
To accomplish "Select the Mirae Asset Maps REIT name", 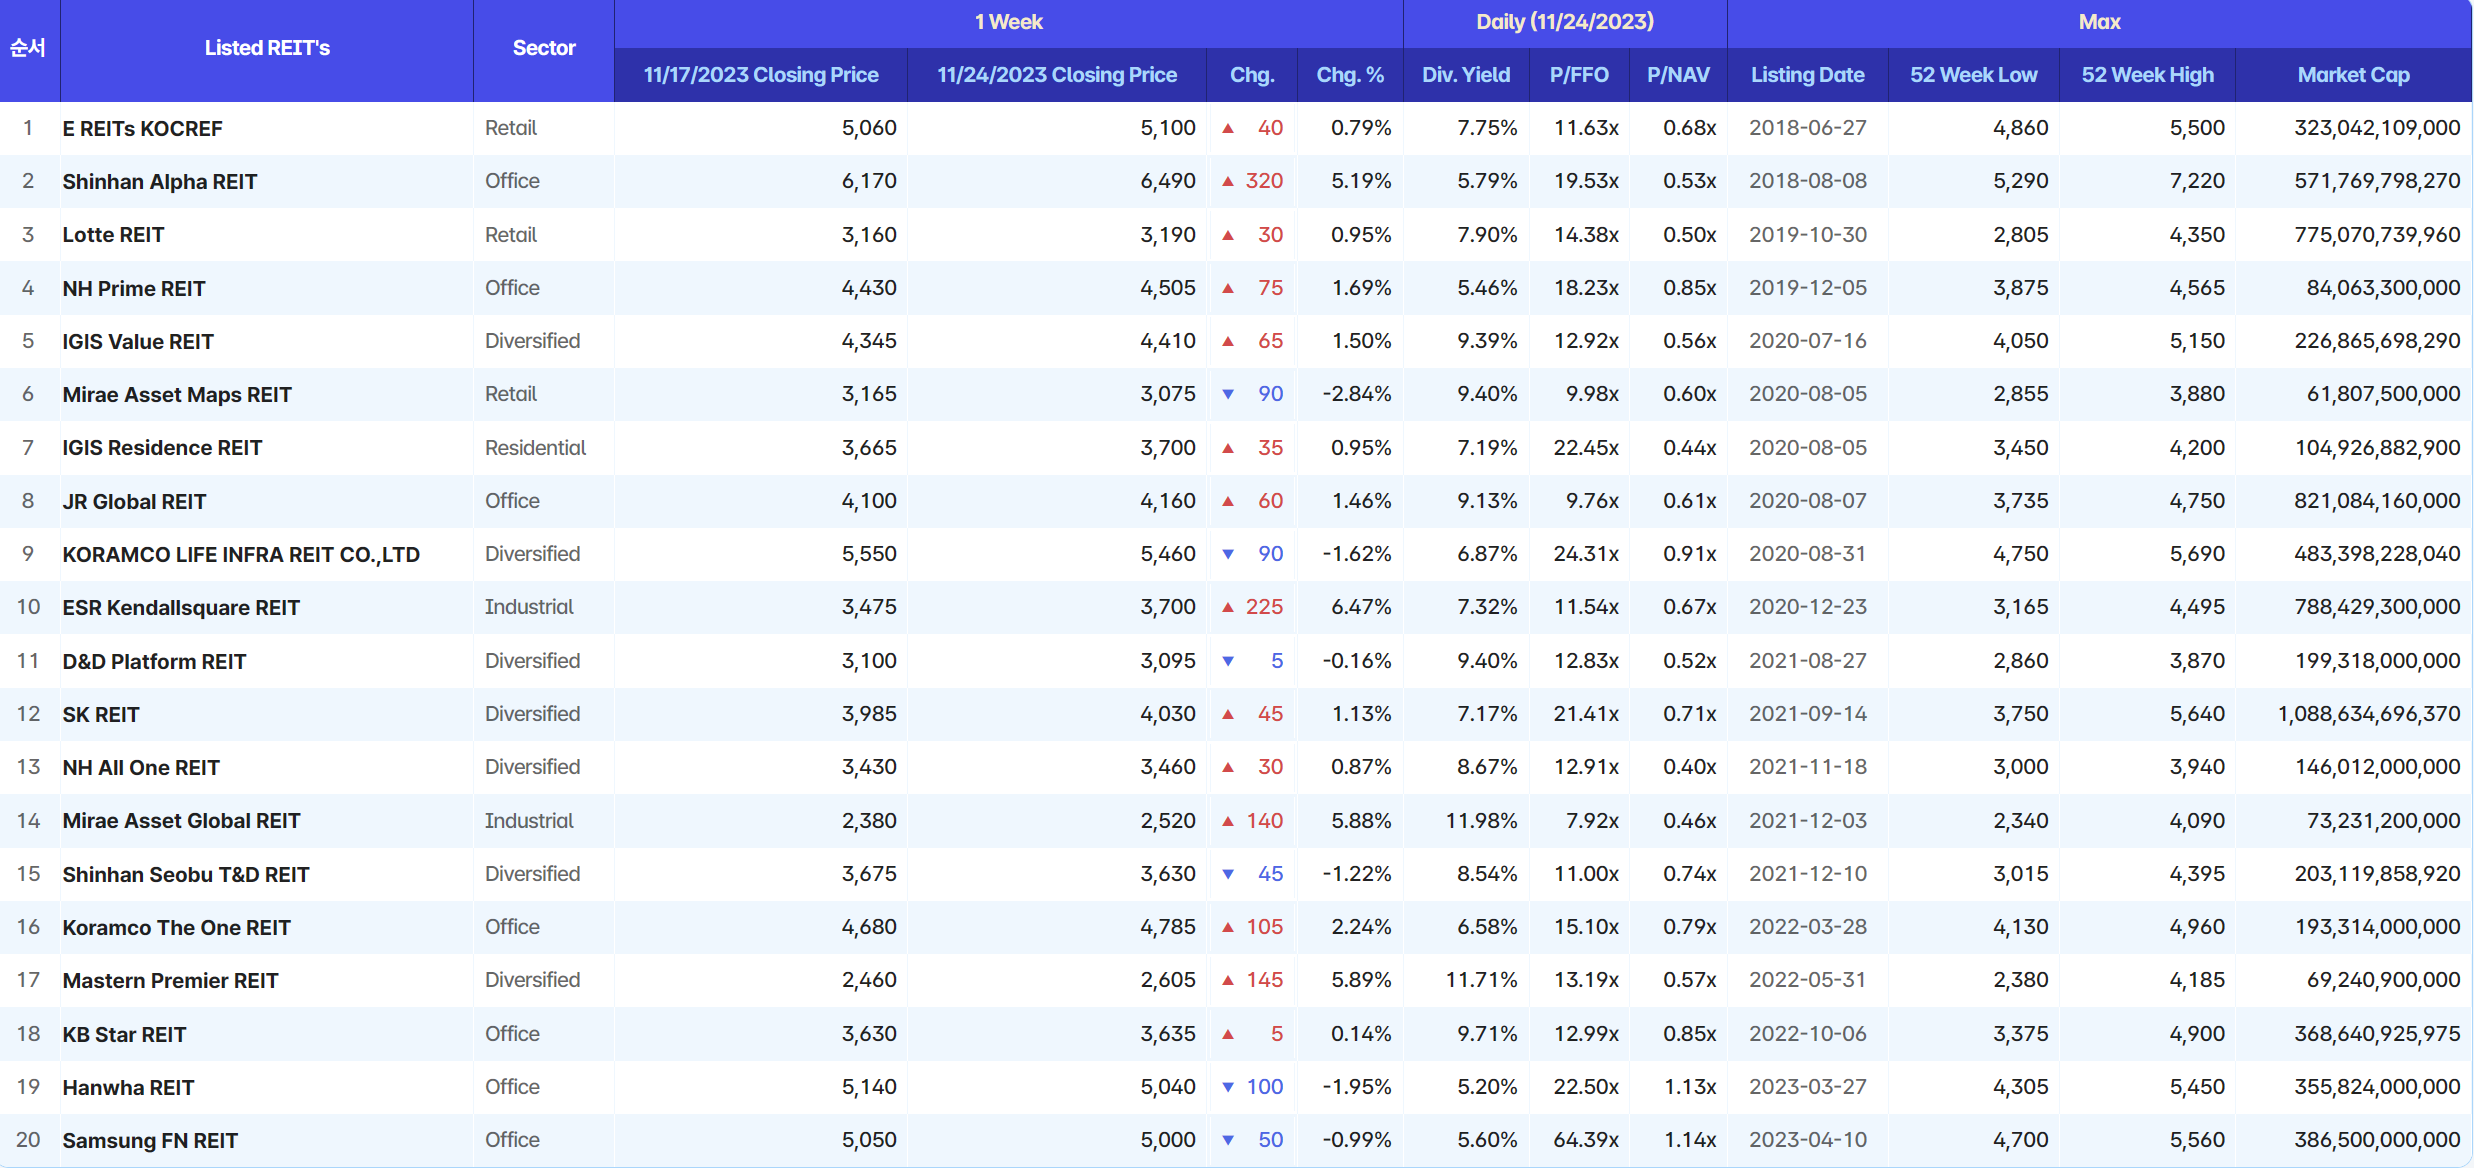I will pyautogui.click(x=177, y=395).
